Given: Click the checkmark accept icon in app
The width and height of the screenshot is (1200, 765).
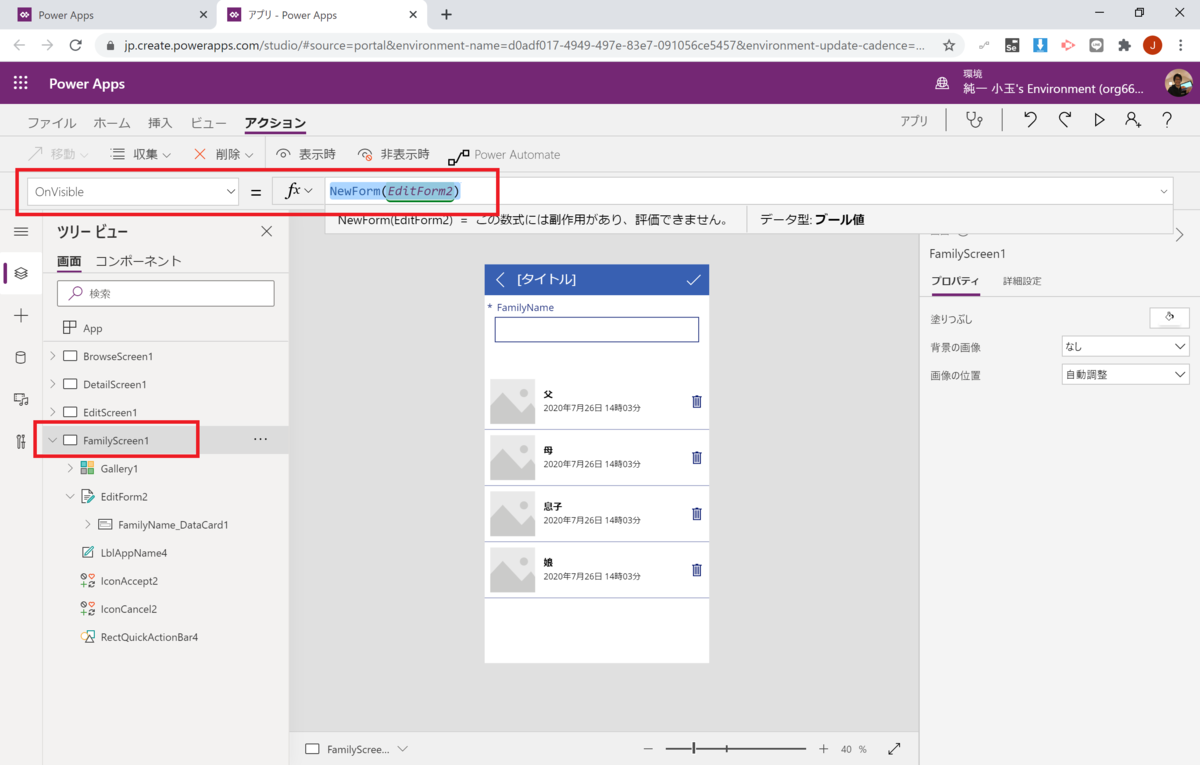Looking at the screenshot, I should coord(694,280).
